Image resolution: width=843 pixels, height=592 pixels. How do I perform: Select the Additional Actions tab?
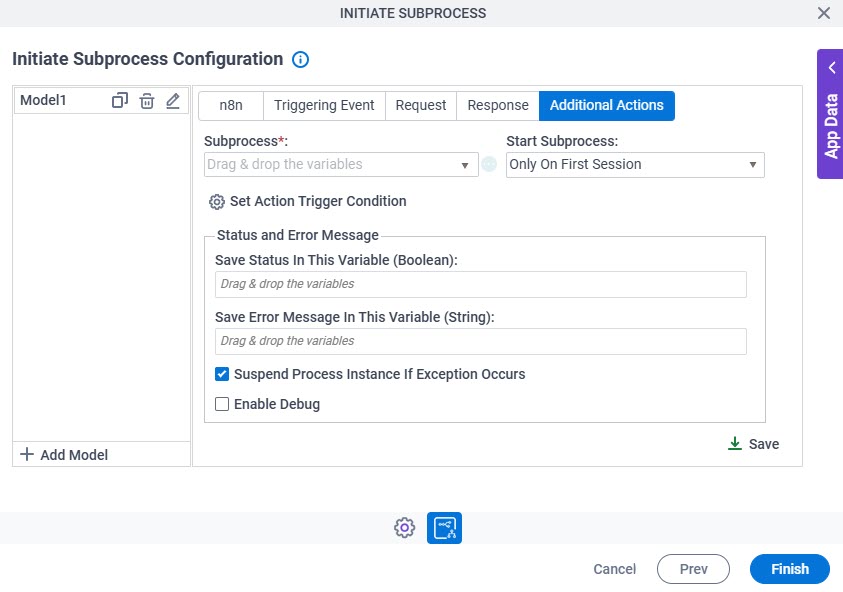click(606, 105)
